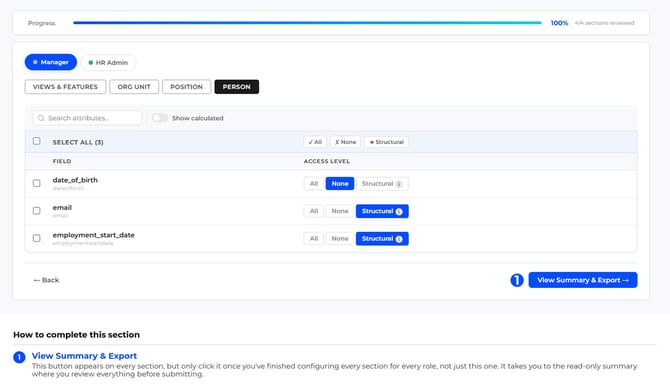
Task: Open the Org Unit tab
Action: click(x=134, y=87)
